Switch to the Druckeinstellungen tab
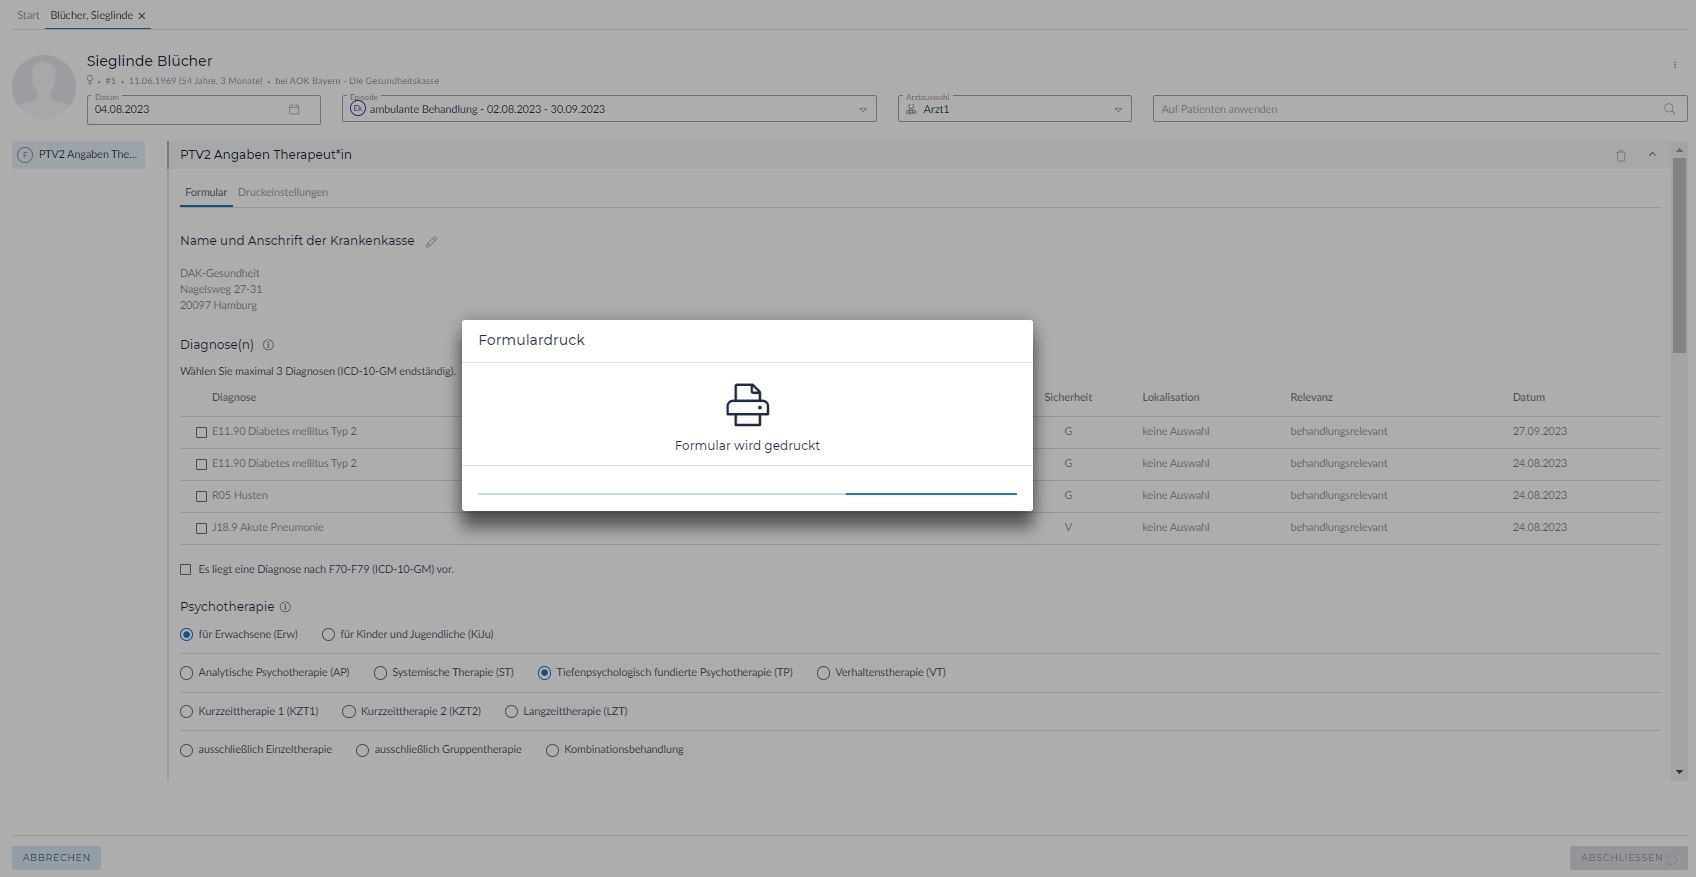 click(282, 192)
